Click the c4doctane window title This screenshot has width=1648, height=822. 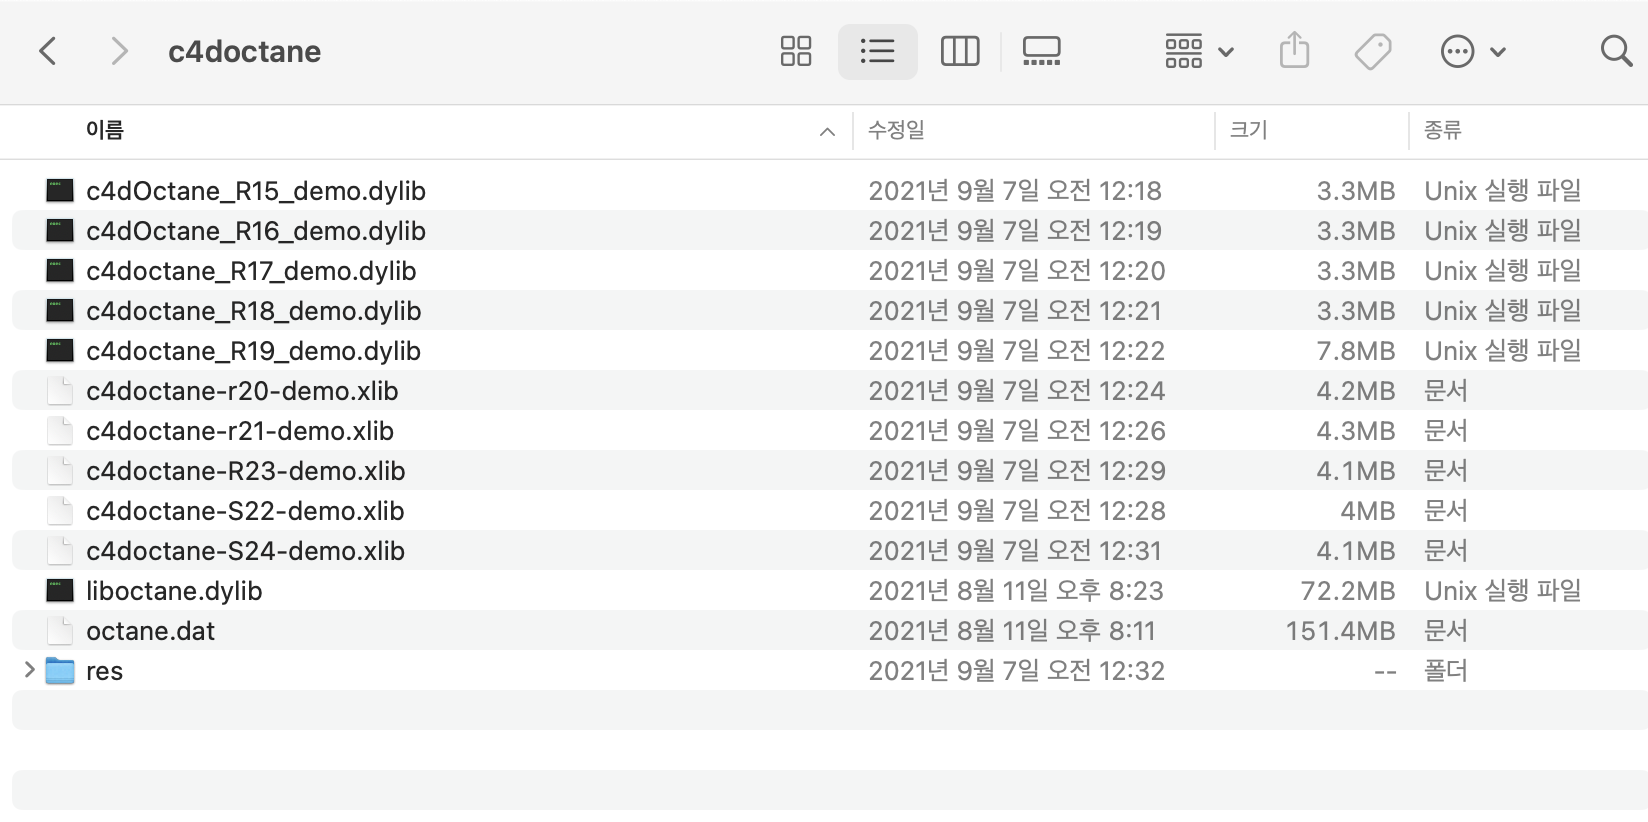244,51
